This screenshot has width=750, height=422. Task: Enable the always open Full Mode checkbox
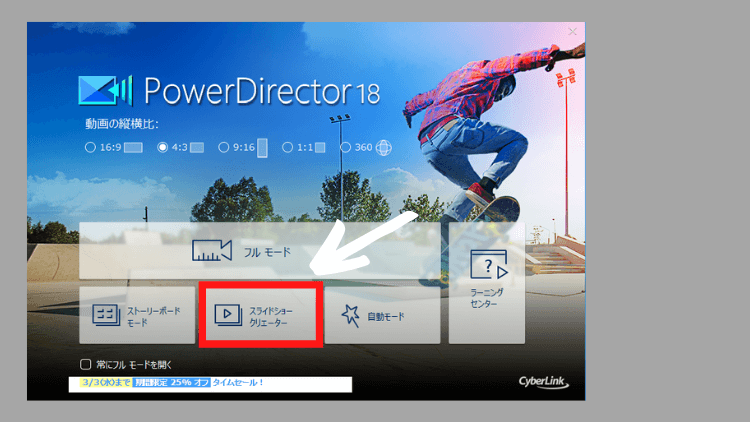(86, 364)
